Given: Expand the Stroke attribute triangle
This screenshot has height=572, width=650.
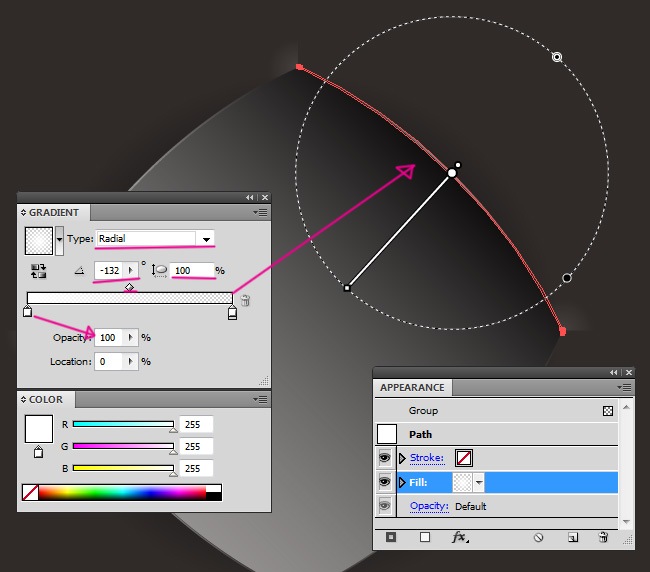Looking at the screenshot, I should [x=403, y=458].
